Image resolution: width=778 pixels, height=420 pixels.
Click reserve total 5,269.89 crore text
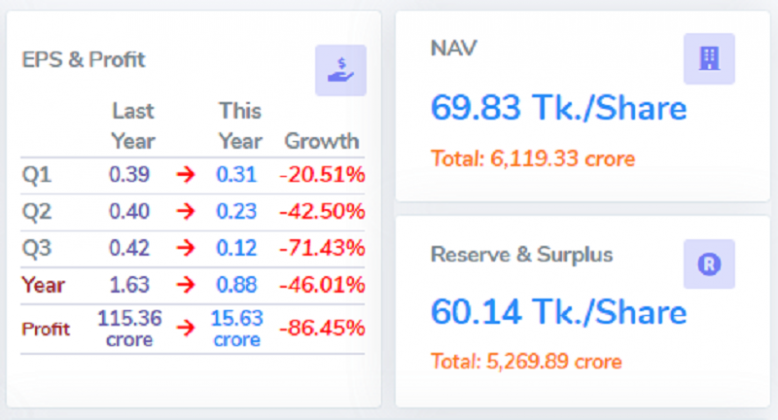pyautogui.click(x=526, y=361)
